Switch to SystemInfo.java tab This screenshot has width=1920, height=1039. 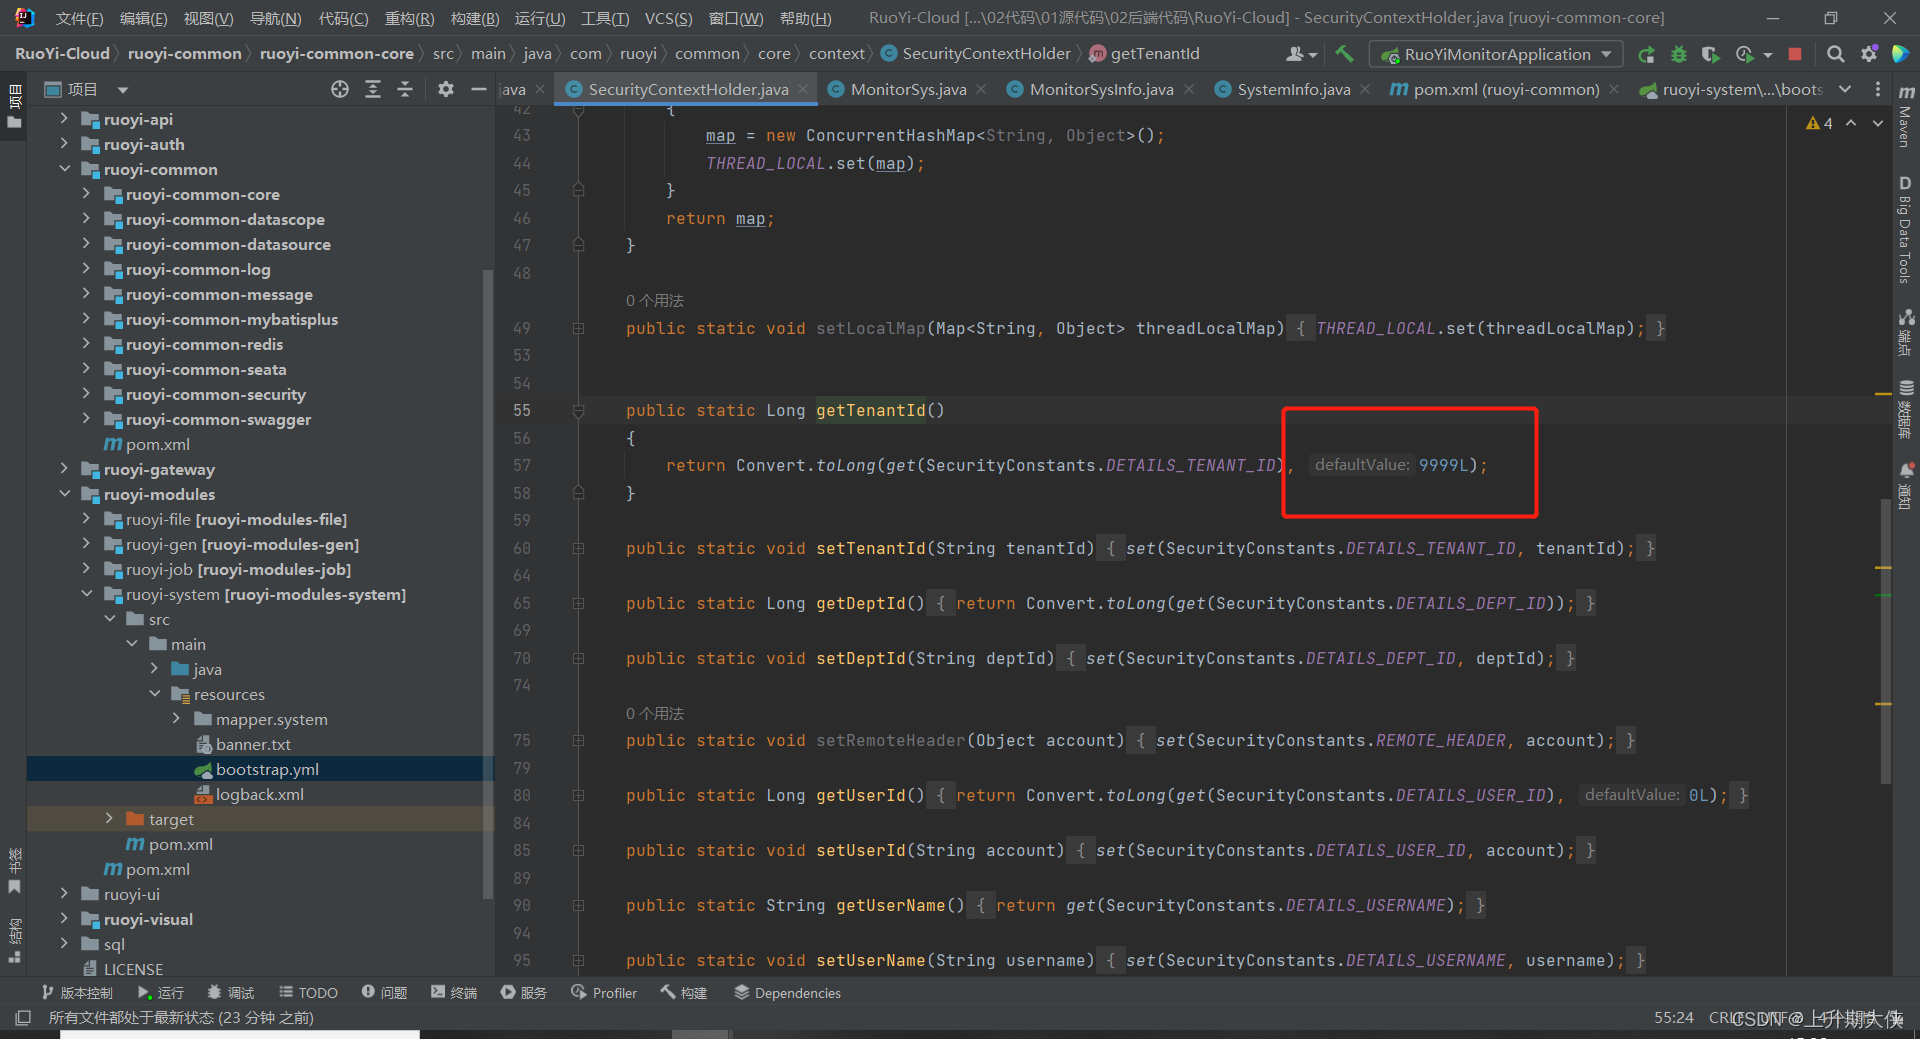click(x=1293, y=89)
